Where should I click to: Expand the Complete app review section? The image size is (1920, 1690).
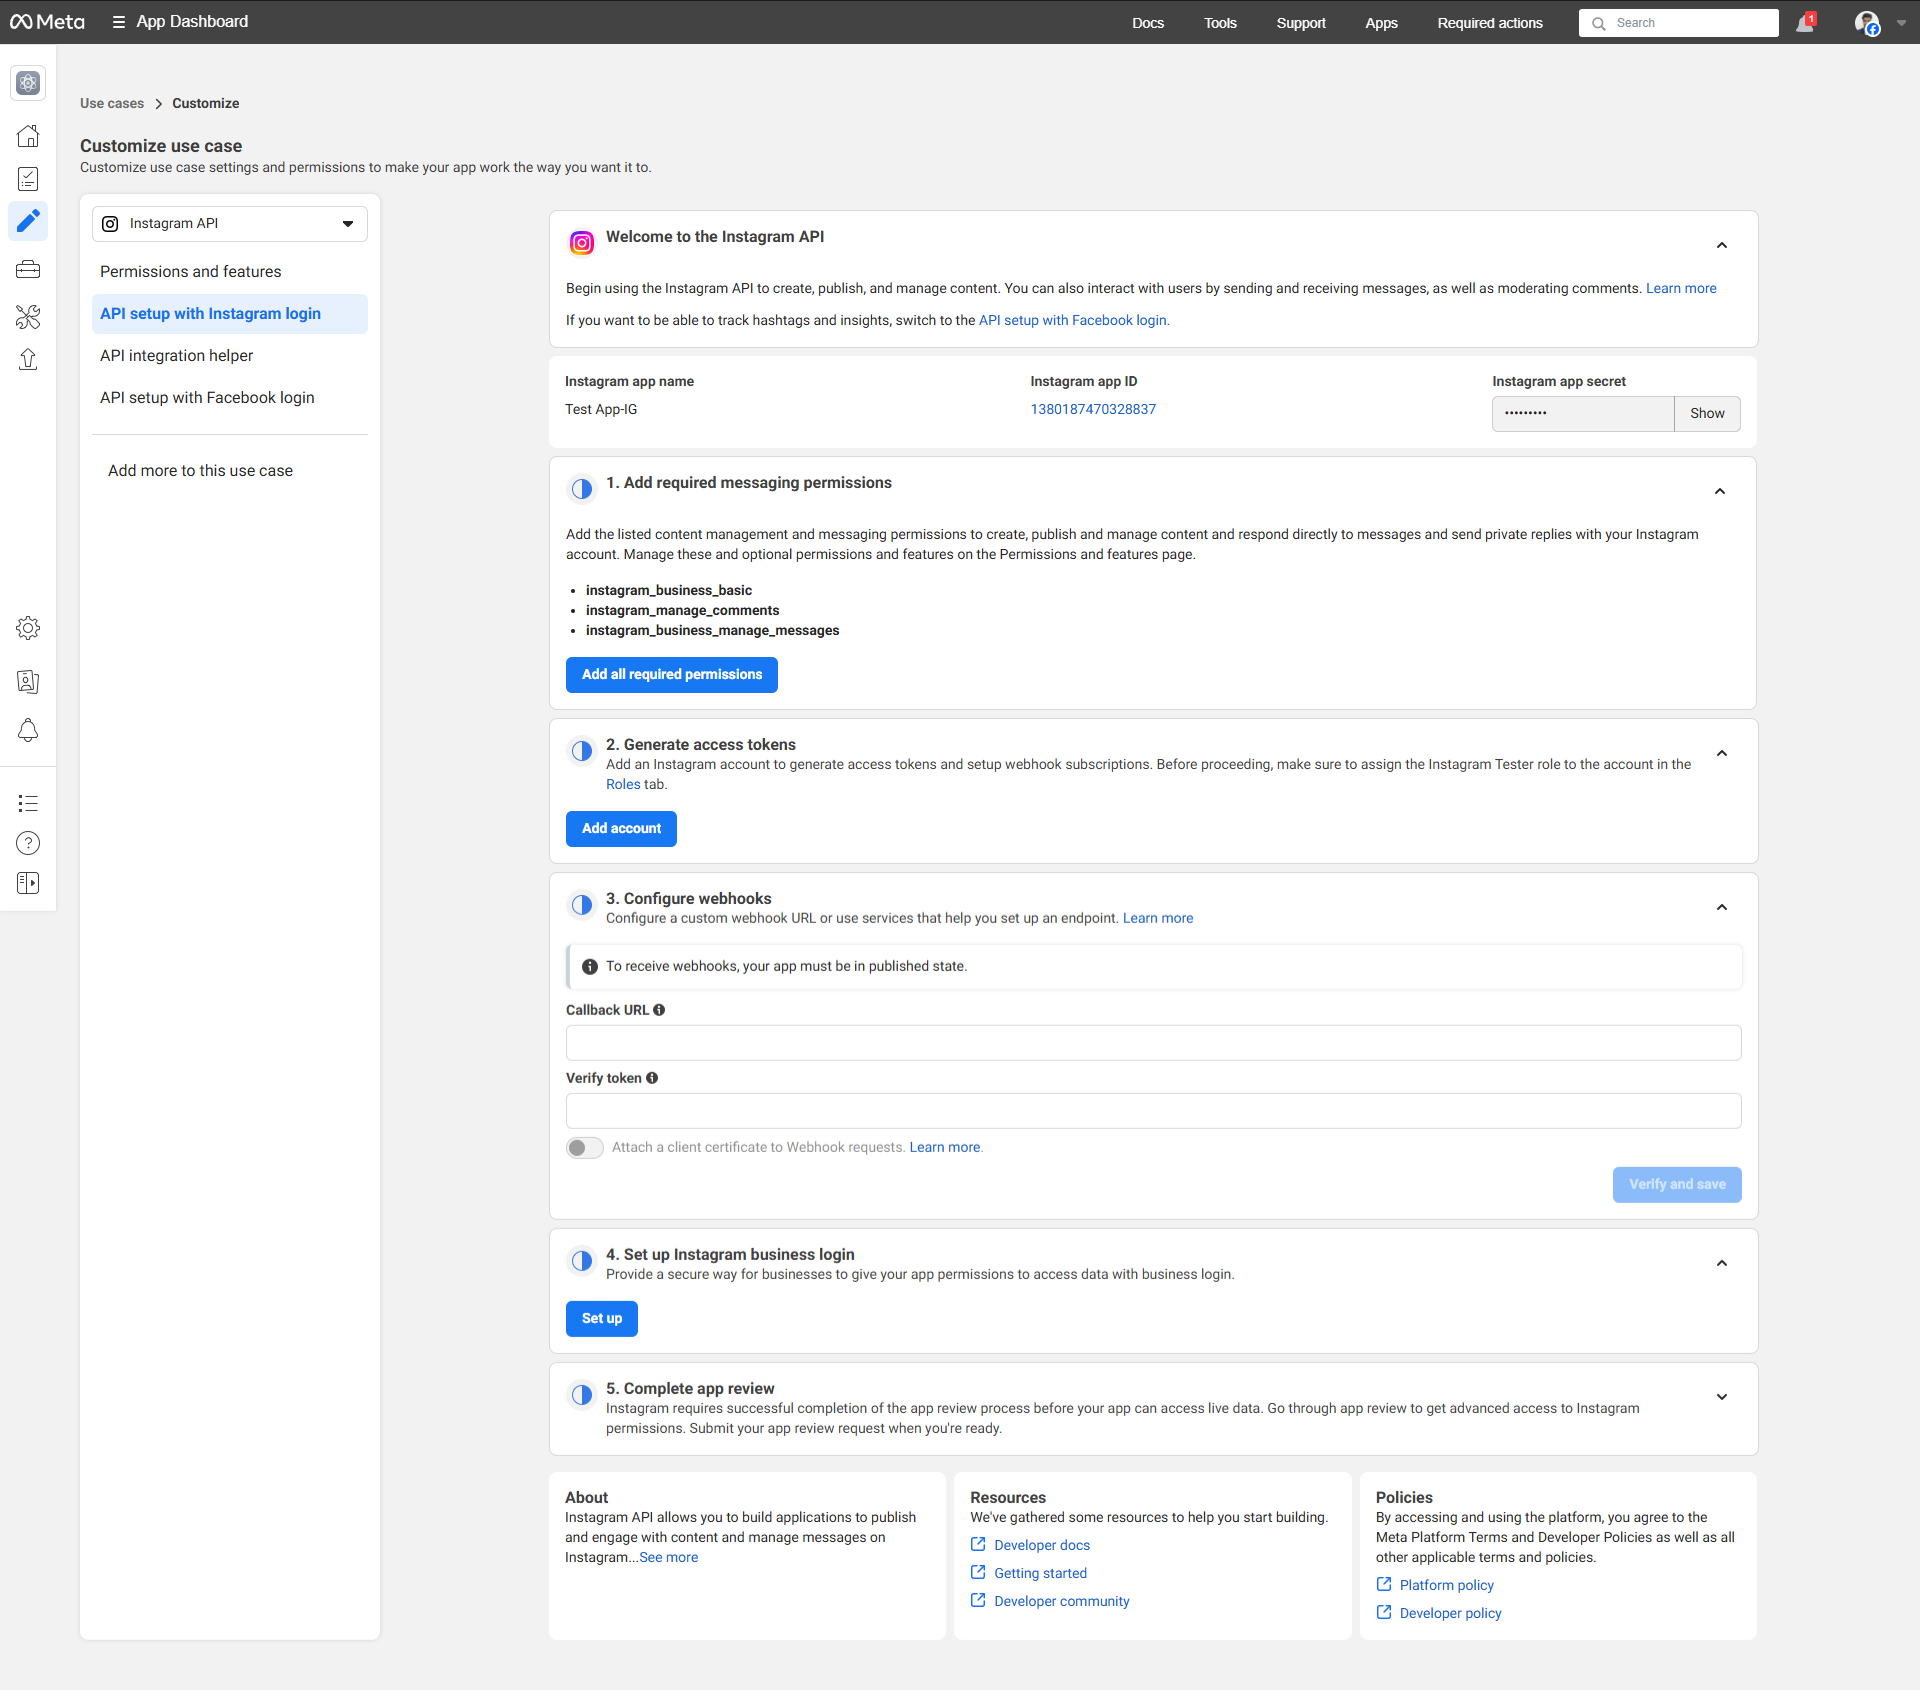pyautogui.click(x=1721, y=1397)
